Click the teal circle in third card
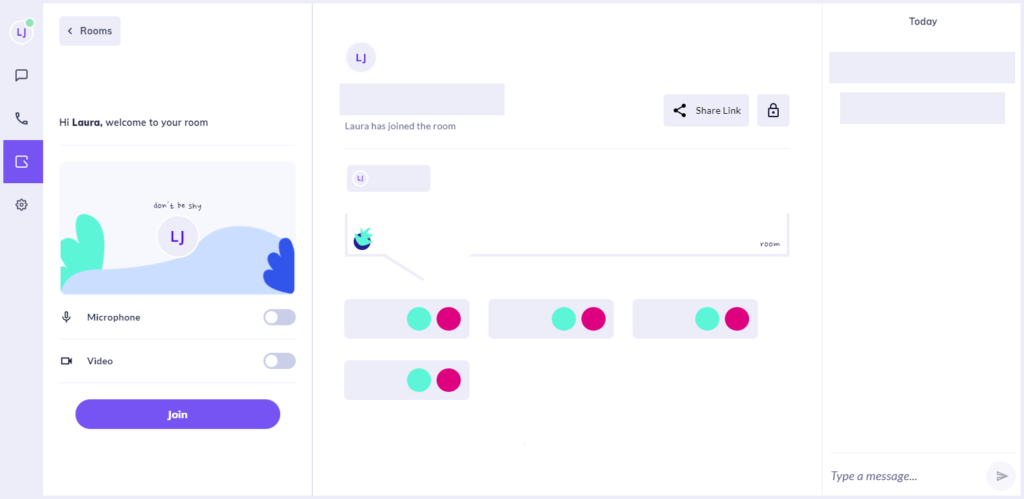Image resolution: width=1024 pixels, height=499 pixels. pos(707,319)
